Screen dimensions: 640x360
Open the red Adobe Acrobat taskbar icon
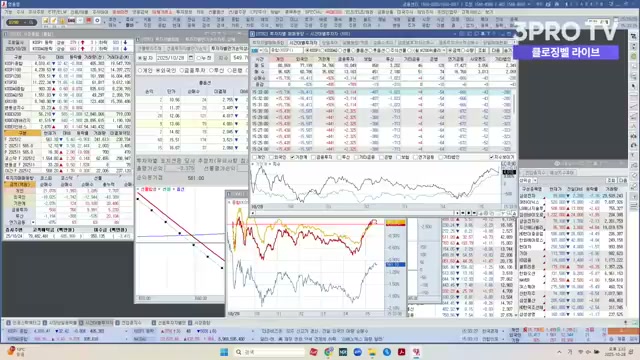coord(401,352)
